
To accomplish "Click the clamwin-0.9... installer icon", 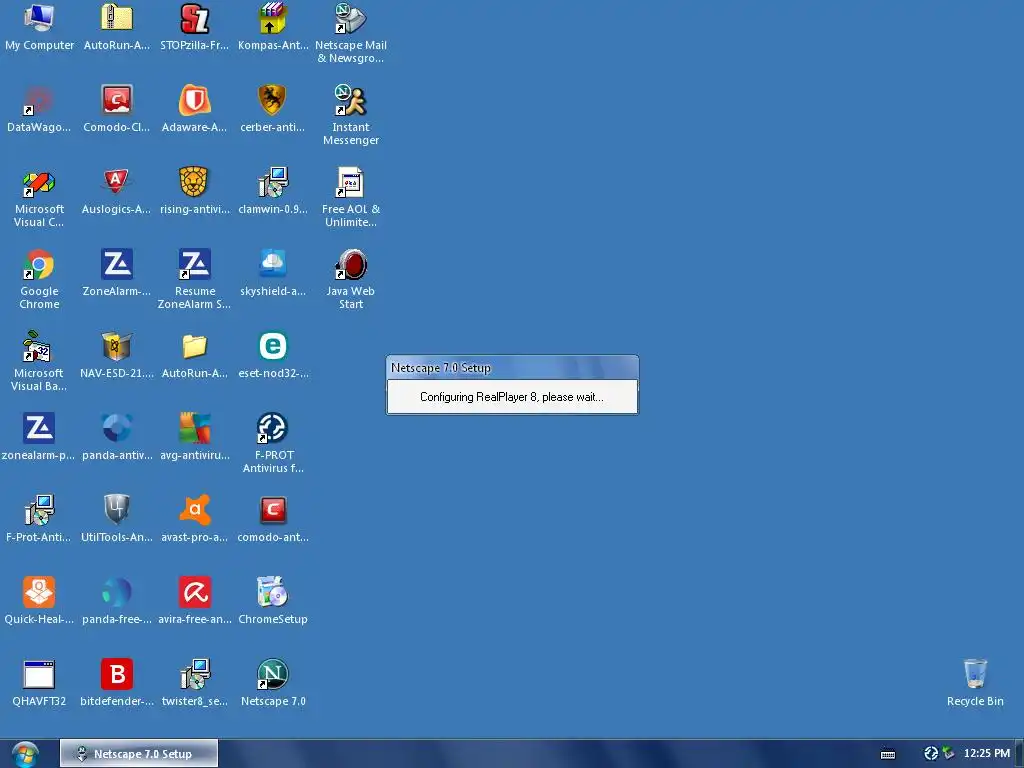I will (272, 182).
